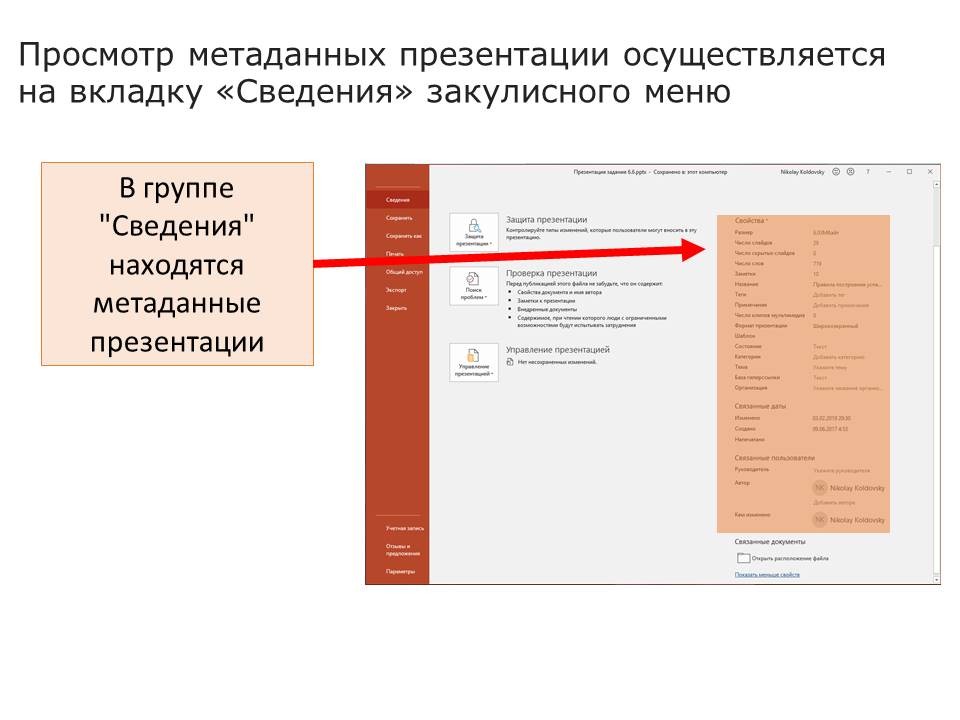Click the frowning face feedback icon
This screenshot has height=720, width=960.
850,172
